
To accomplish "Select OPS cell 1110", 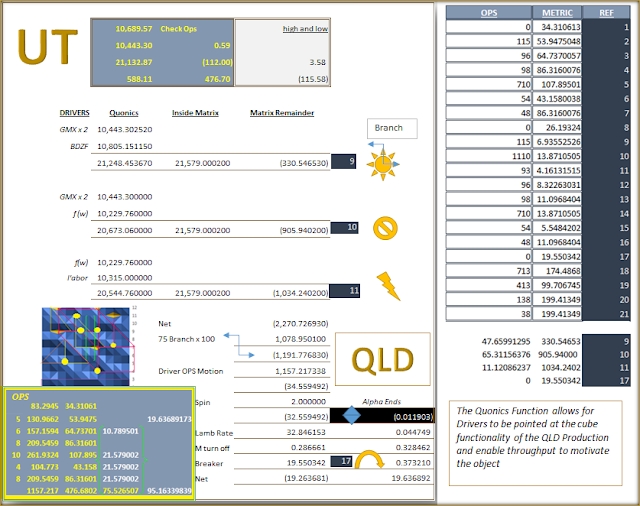I will [489, 156].
